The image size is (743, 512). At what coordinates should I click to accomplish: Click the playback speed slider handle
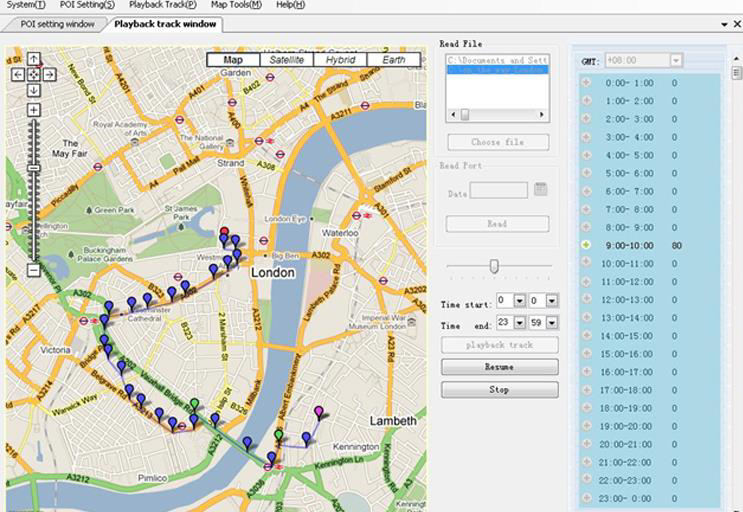(494, 266)
